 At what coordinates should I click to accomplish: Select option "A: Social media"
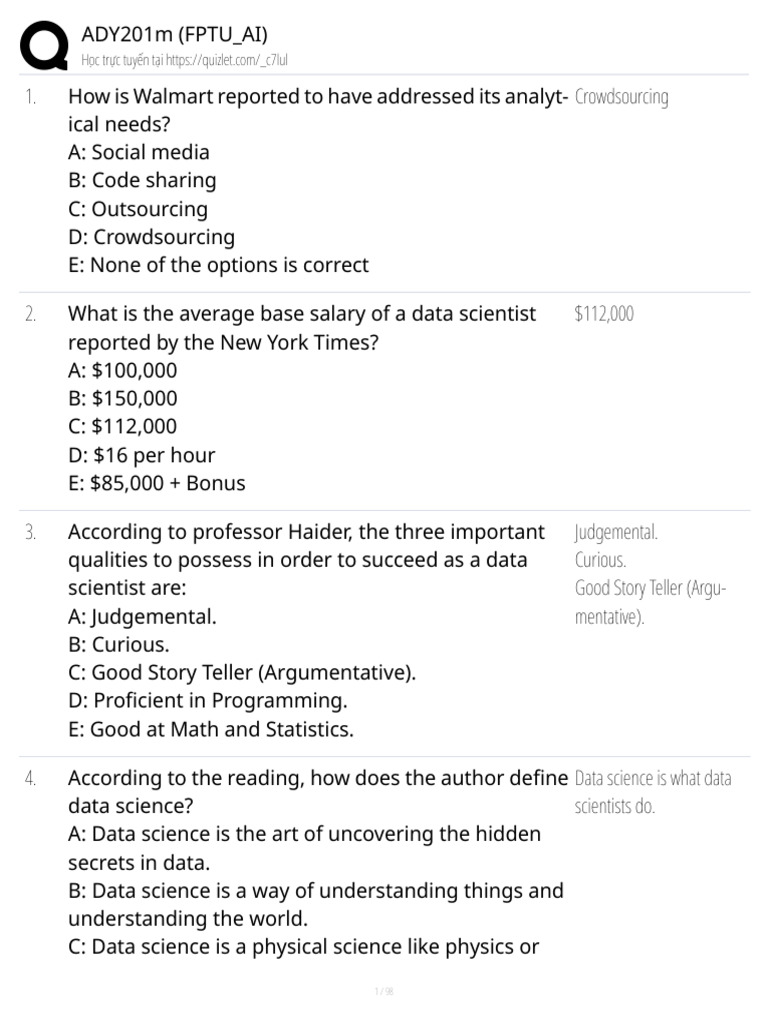click(138, 152)
